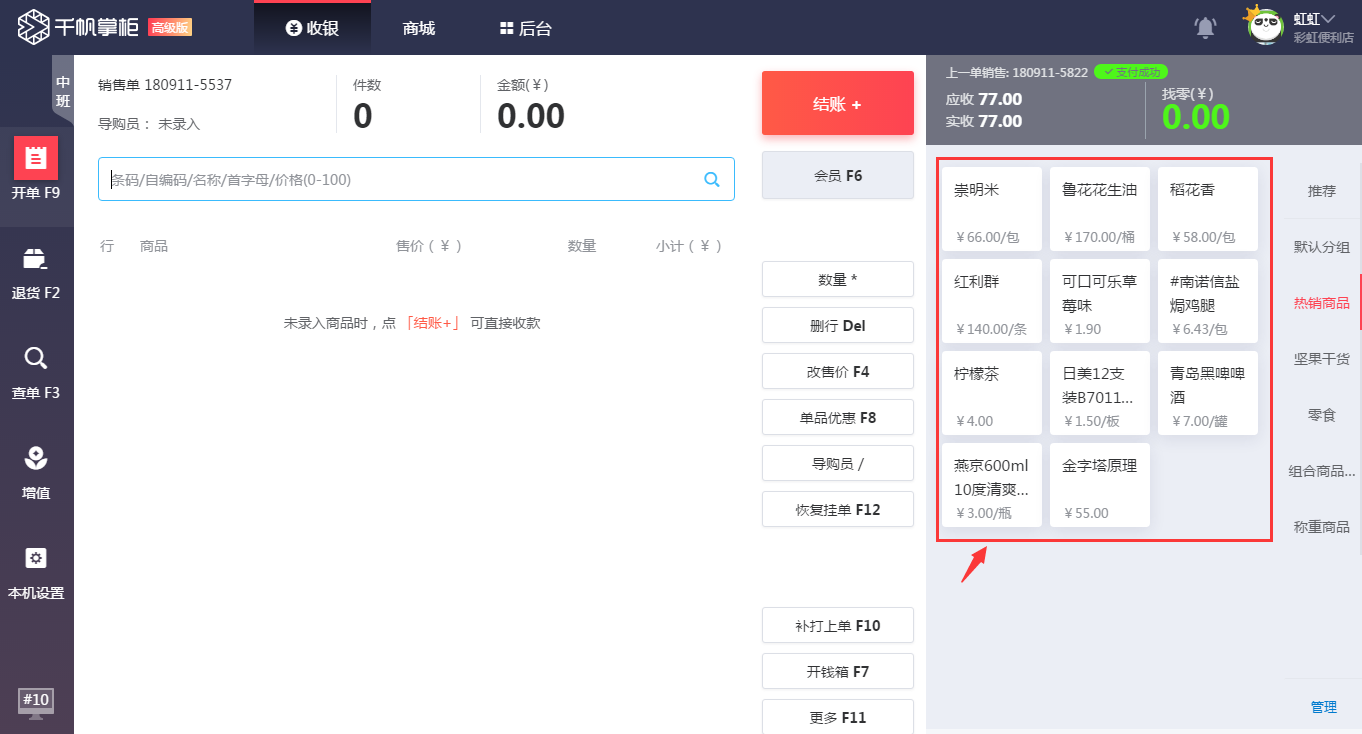The width and height of the screenshot is (1362, 734).
Task: Click the 管理 management link
Action: pyautogui.click(x=1322, y=707)
